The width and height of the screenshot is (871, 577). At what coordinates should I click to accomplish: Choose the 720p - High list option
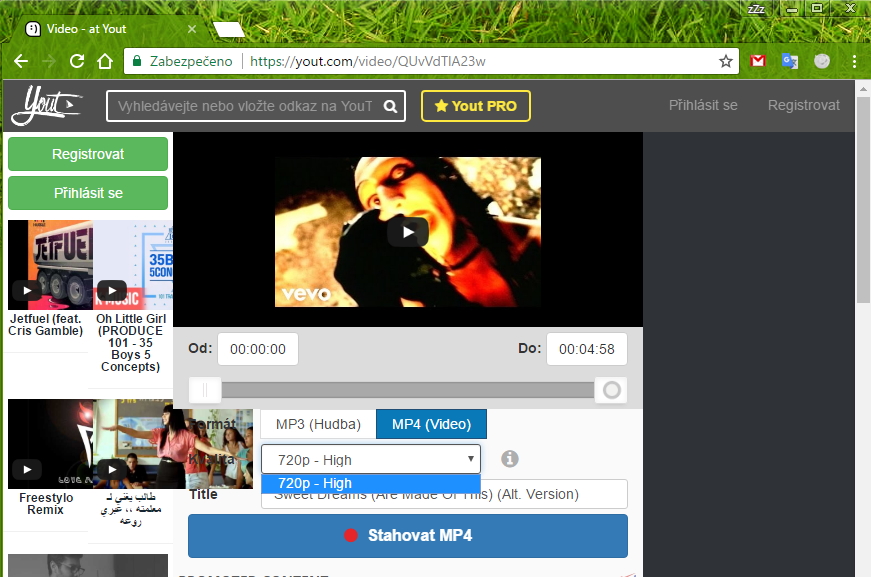click(371, 483)
